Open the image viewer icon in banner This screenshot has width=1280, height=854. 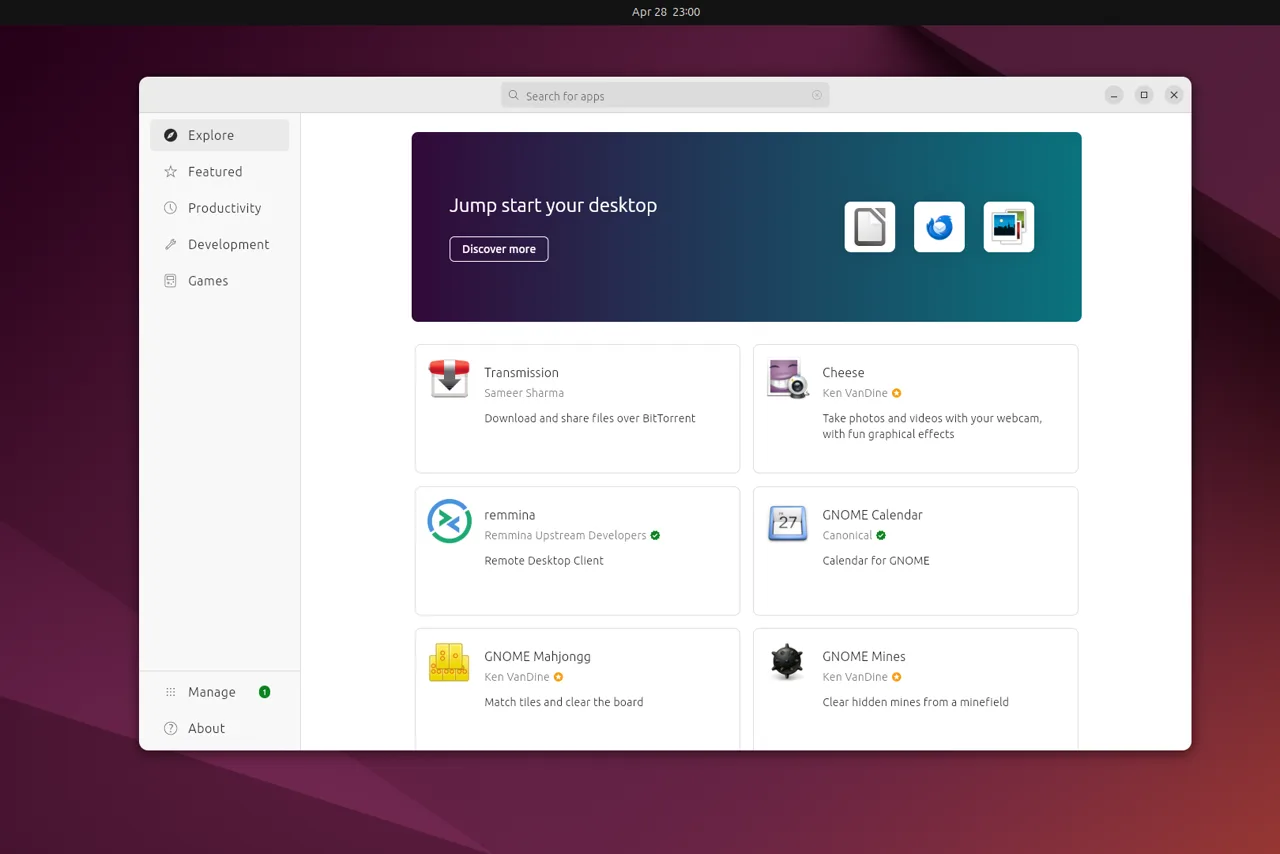1009,227
